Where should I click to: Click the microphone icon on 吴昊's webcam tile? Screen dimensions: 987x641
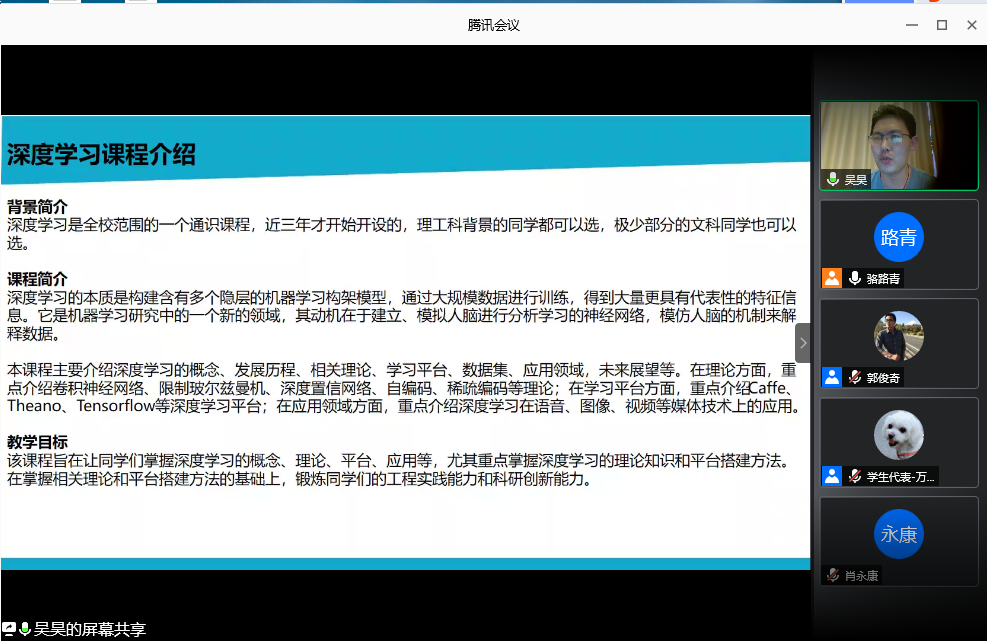831,180
